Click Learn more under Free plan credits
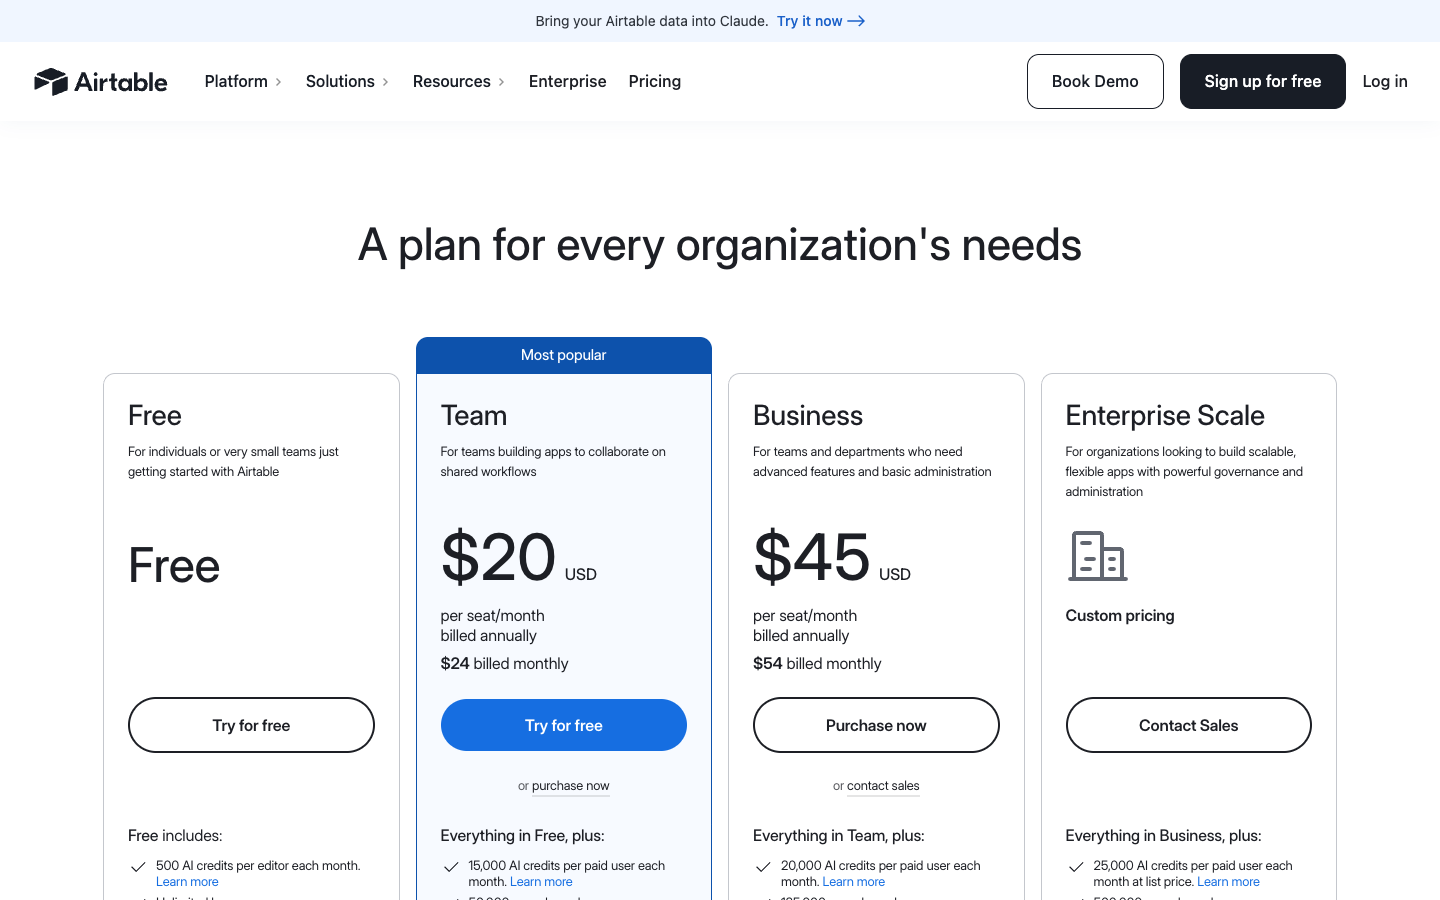Screen dimensions: 1440x900 (187, 882)
